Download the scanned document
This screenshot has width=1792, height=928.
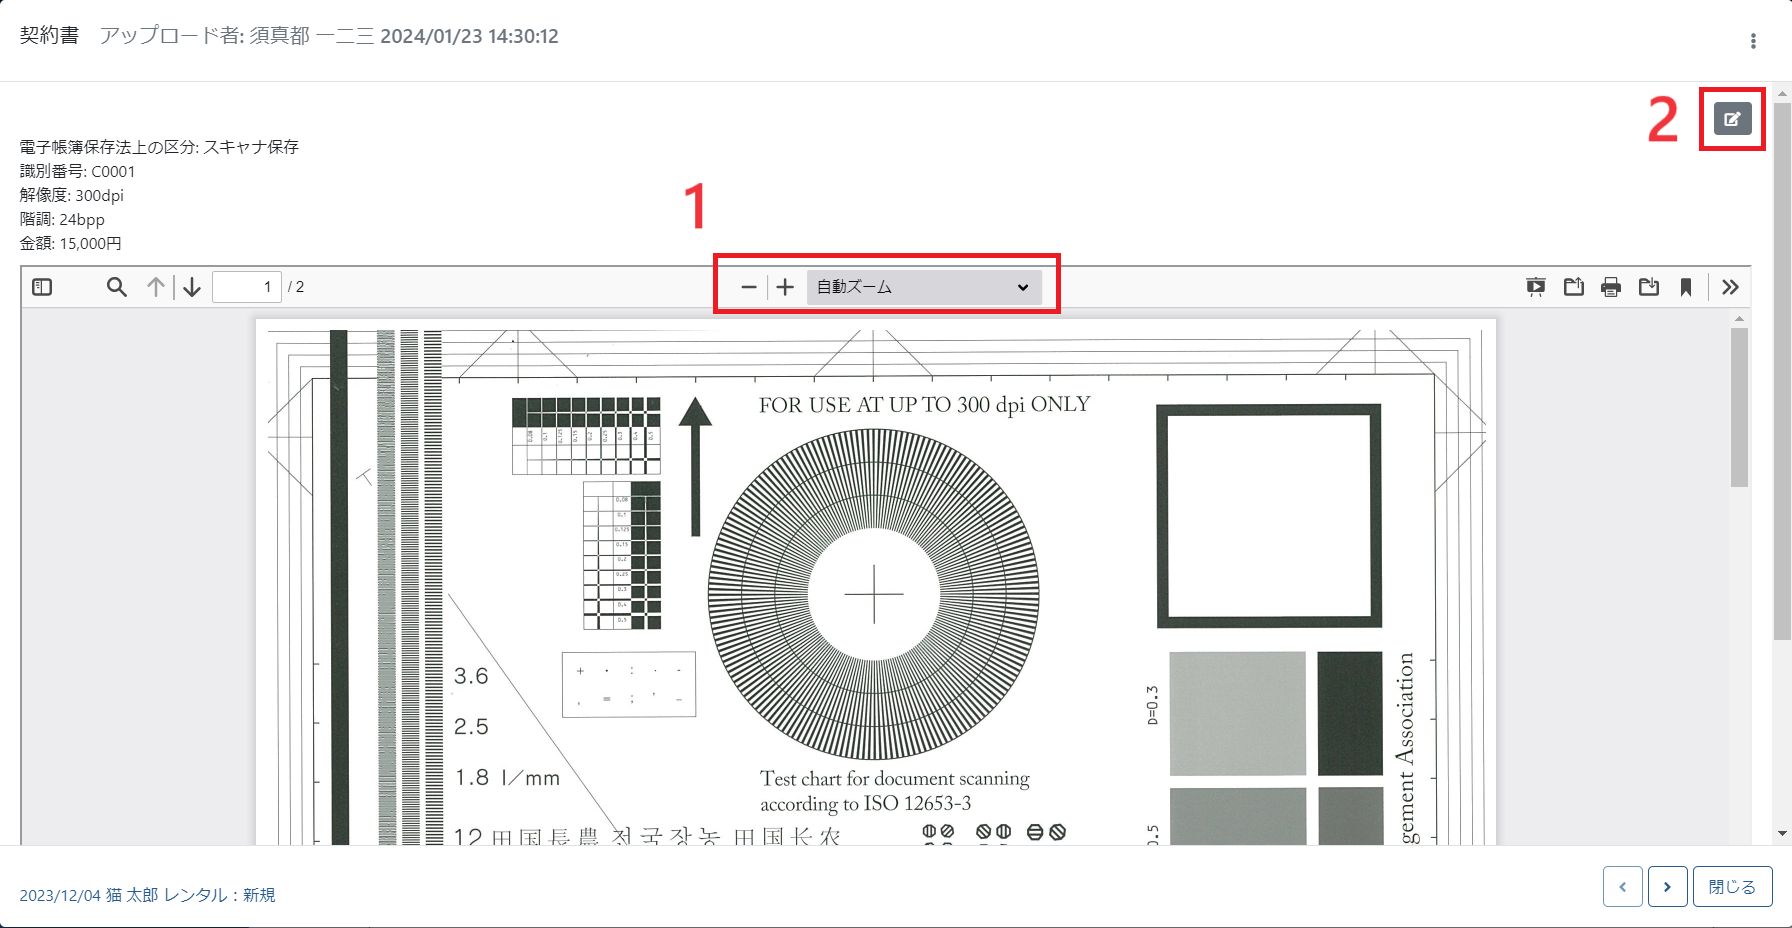point(1649,287)
